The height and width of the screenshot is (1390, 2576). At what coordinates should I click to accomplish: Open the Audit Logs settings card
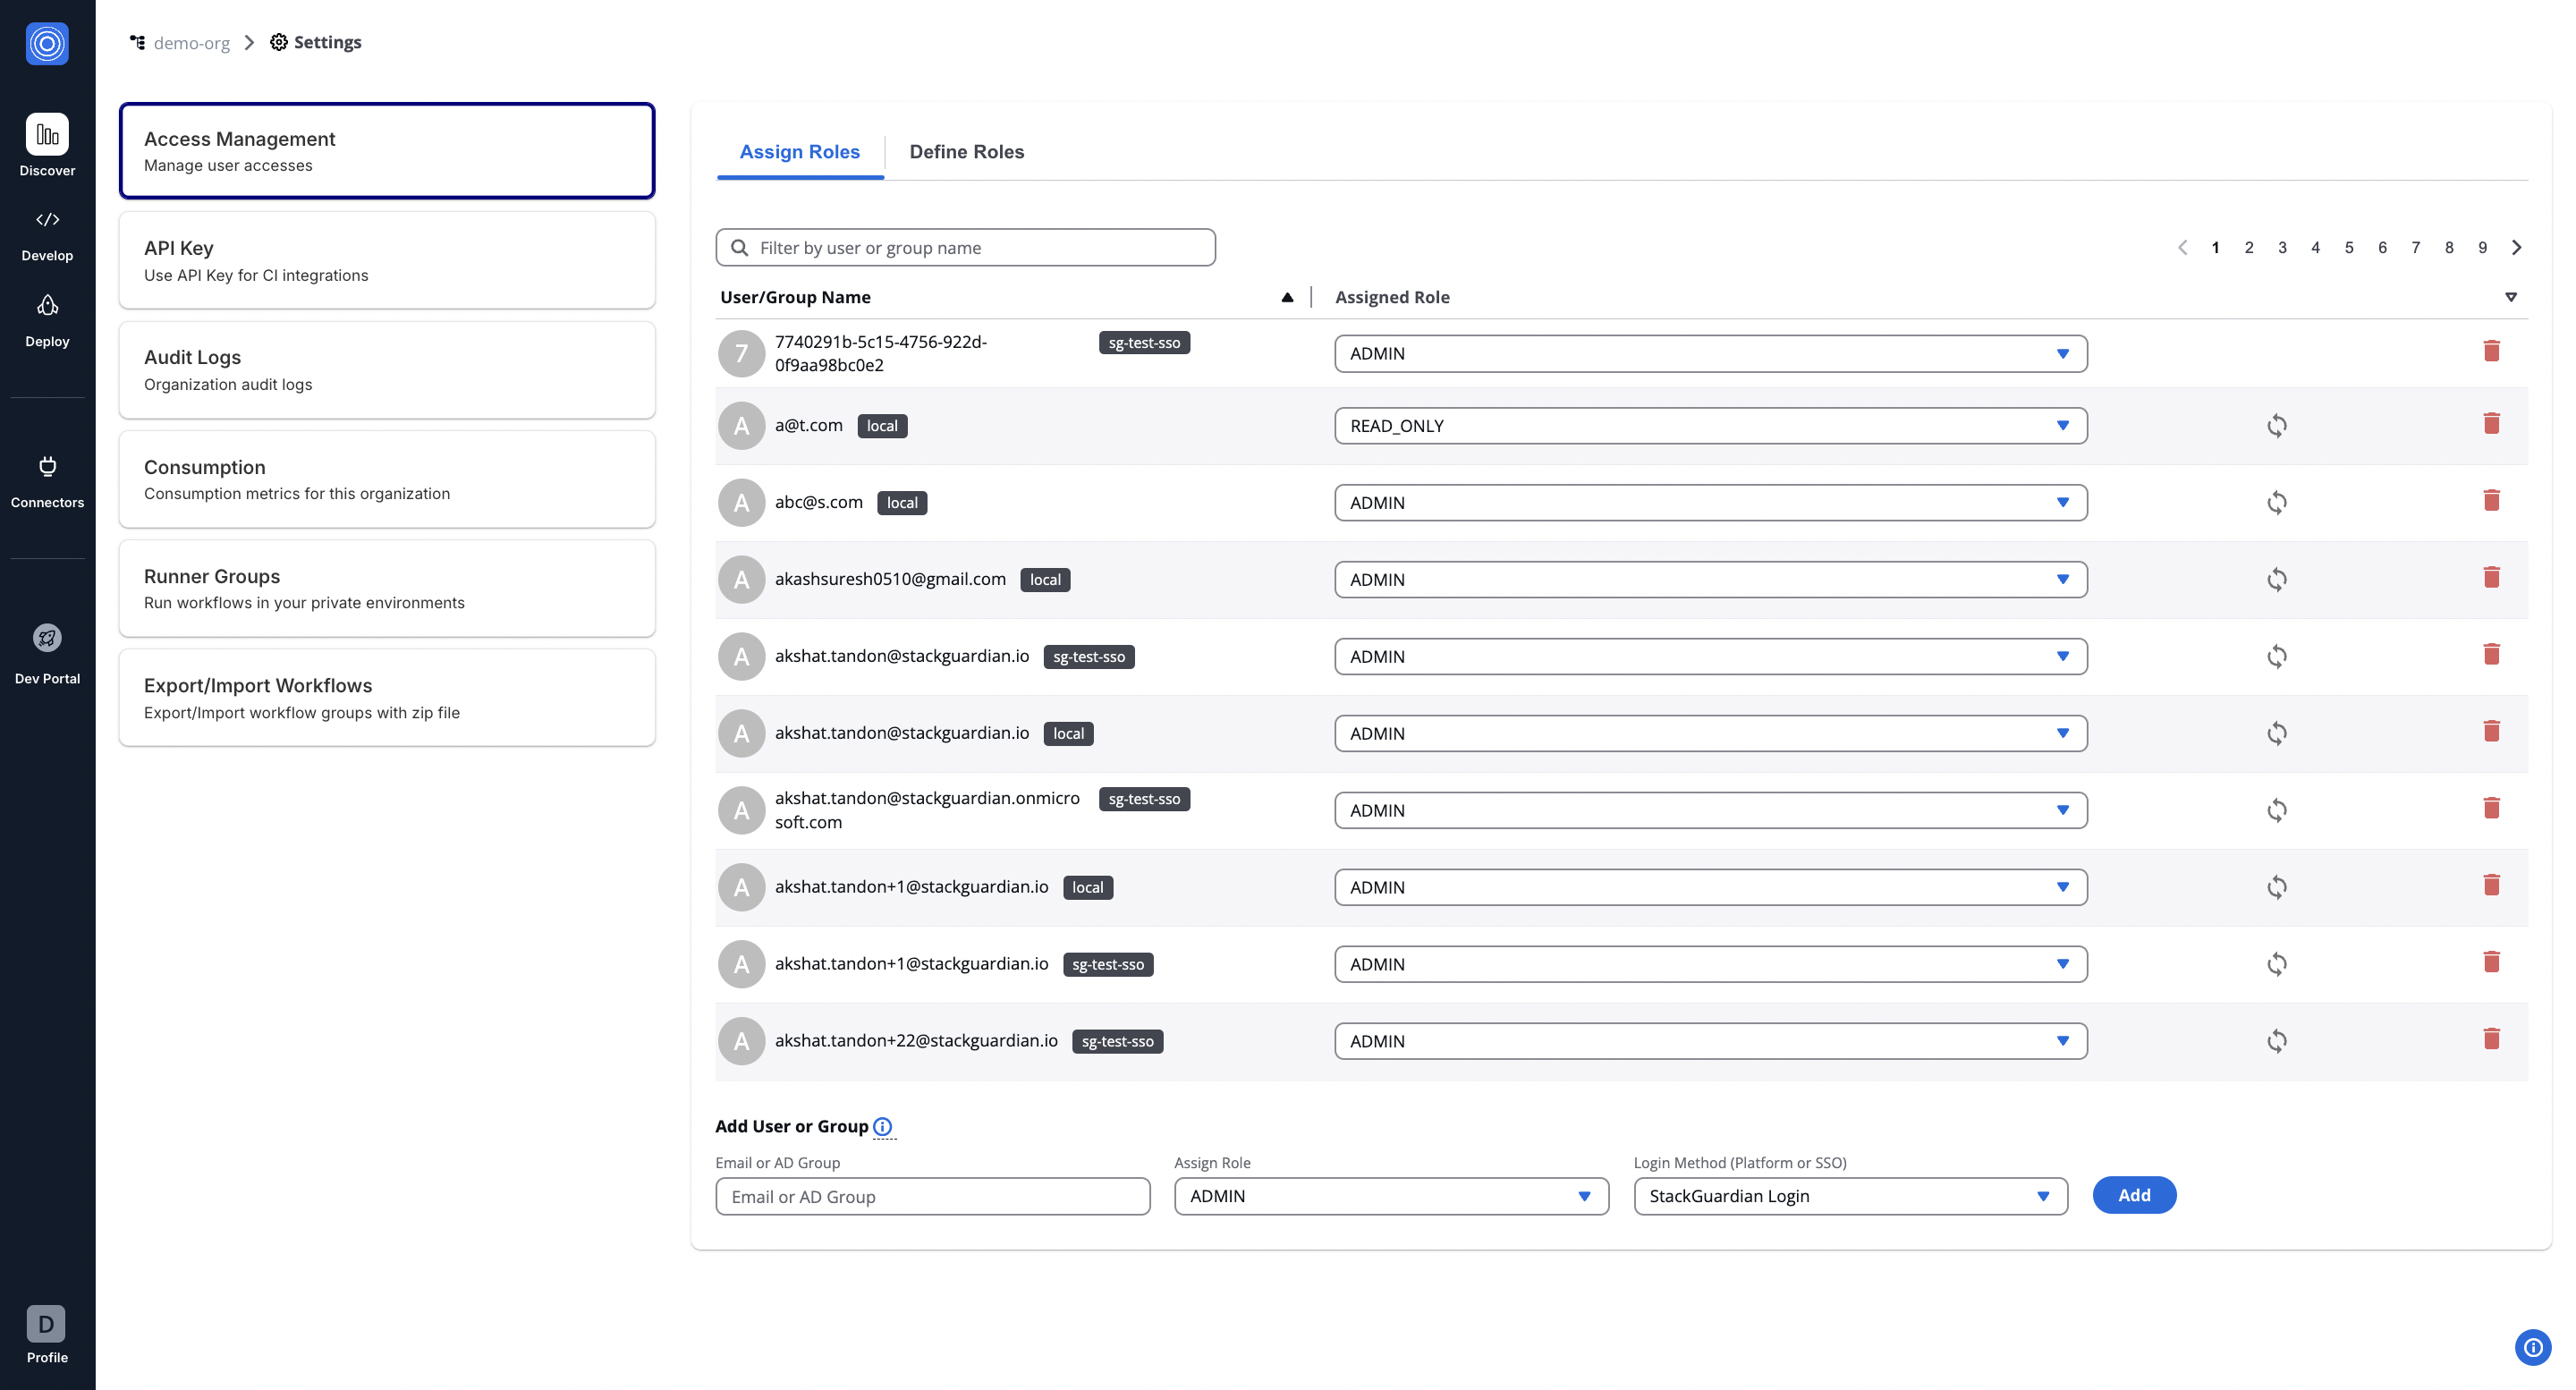386,368
